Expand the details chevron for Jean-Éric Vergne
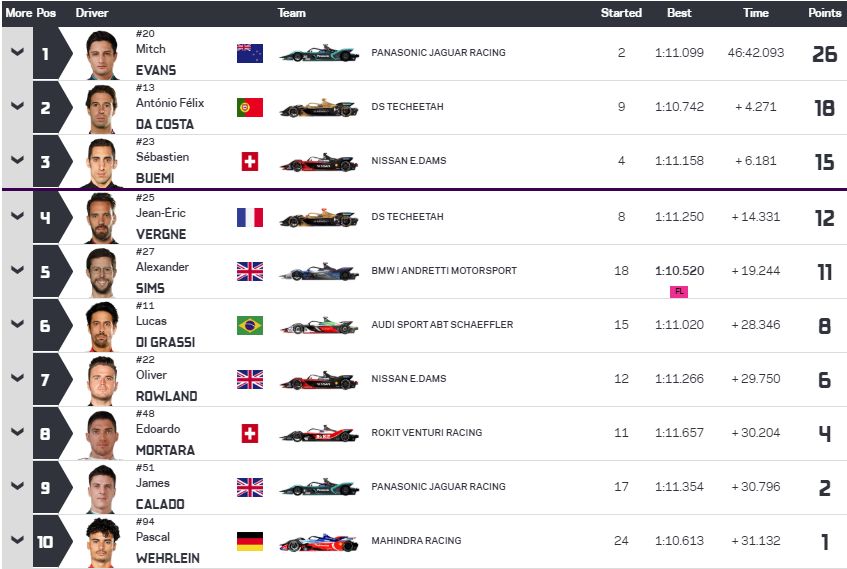847x569 pixels. tap(17, 216)
